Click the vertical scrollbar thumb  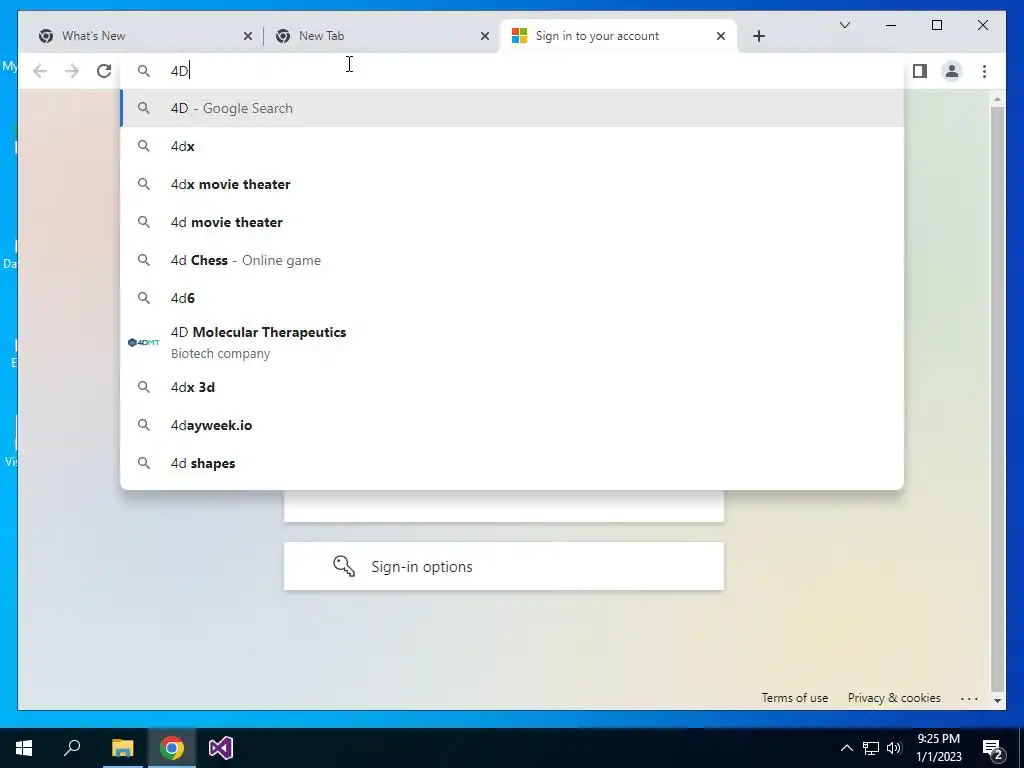[997, 398]
